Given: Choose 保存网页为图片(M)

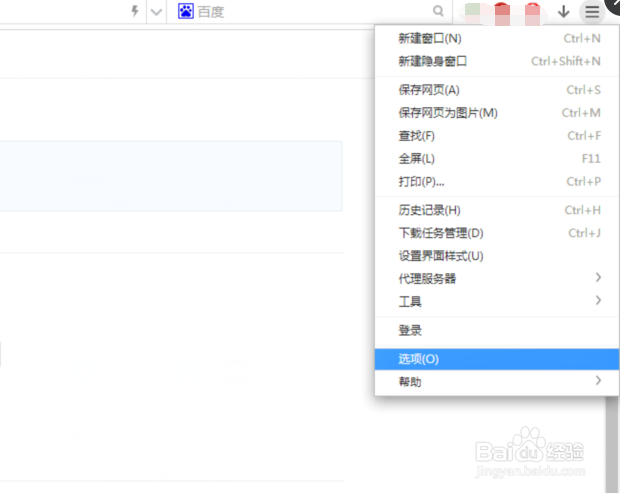Looking at the screenshot, I should pyautogui.click(x=497, y=113).
